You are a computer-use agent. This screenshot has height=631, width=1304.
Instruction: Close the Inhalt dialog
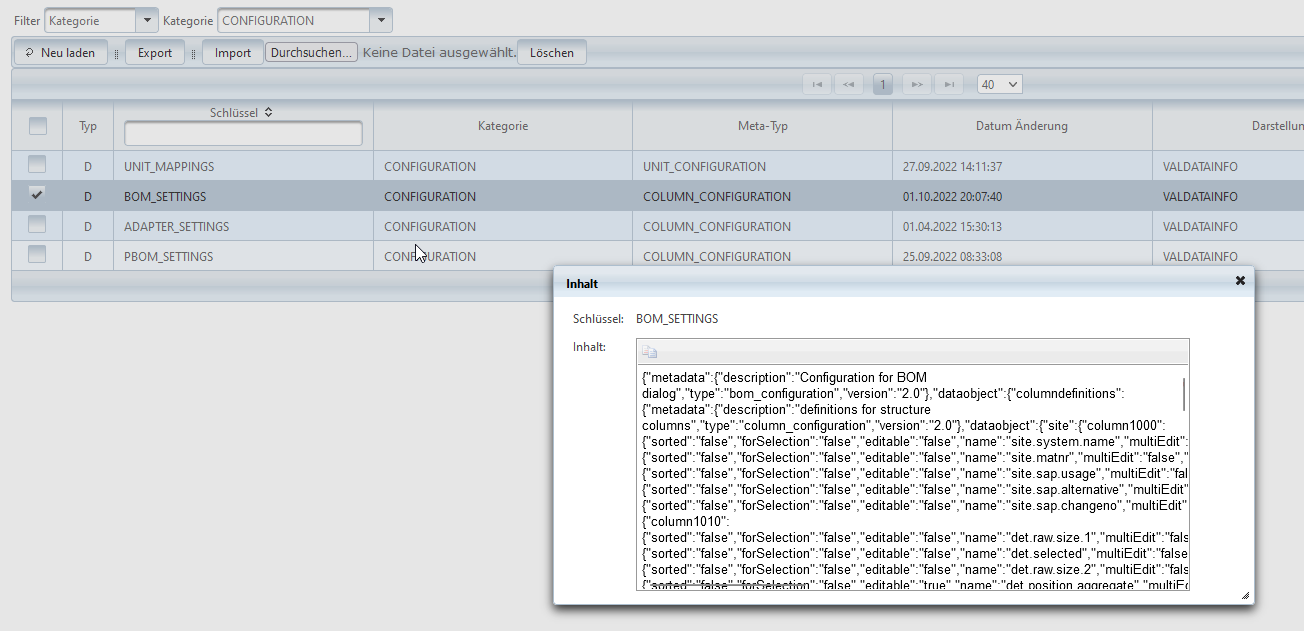point(1240,281)
